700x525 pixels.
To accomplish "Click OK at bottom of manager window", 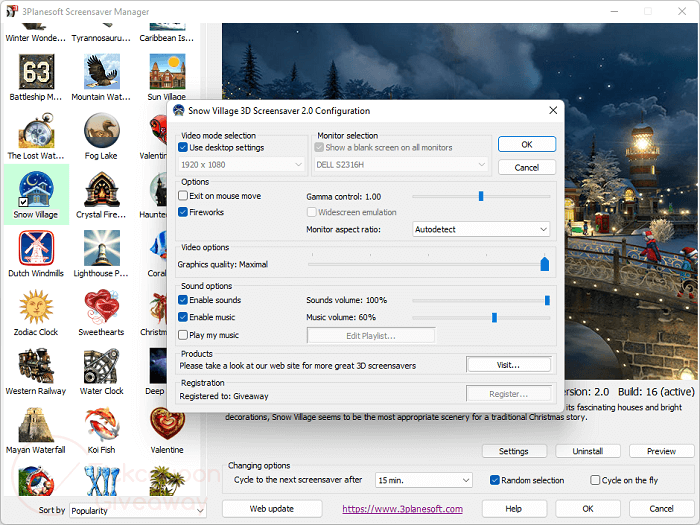I will pos(588,508).
